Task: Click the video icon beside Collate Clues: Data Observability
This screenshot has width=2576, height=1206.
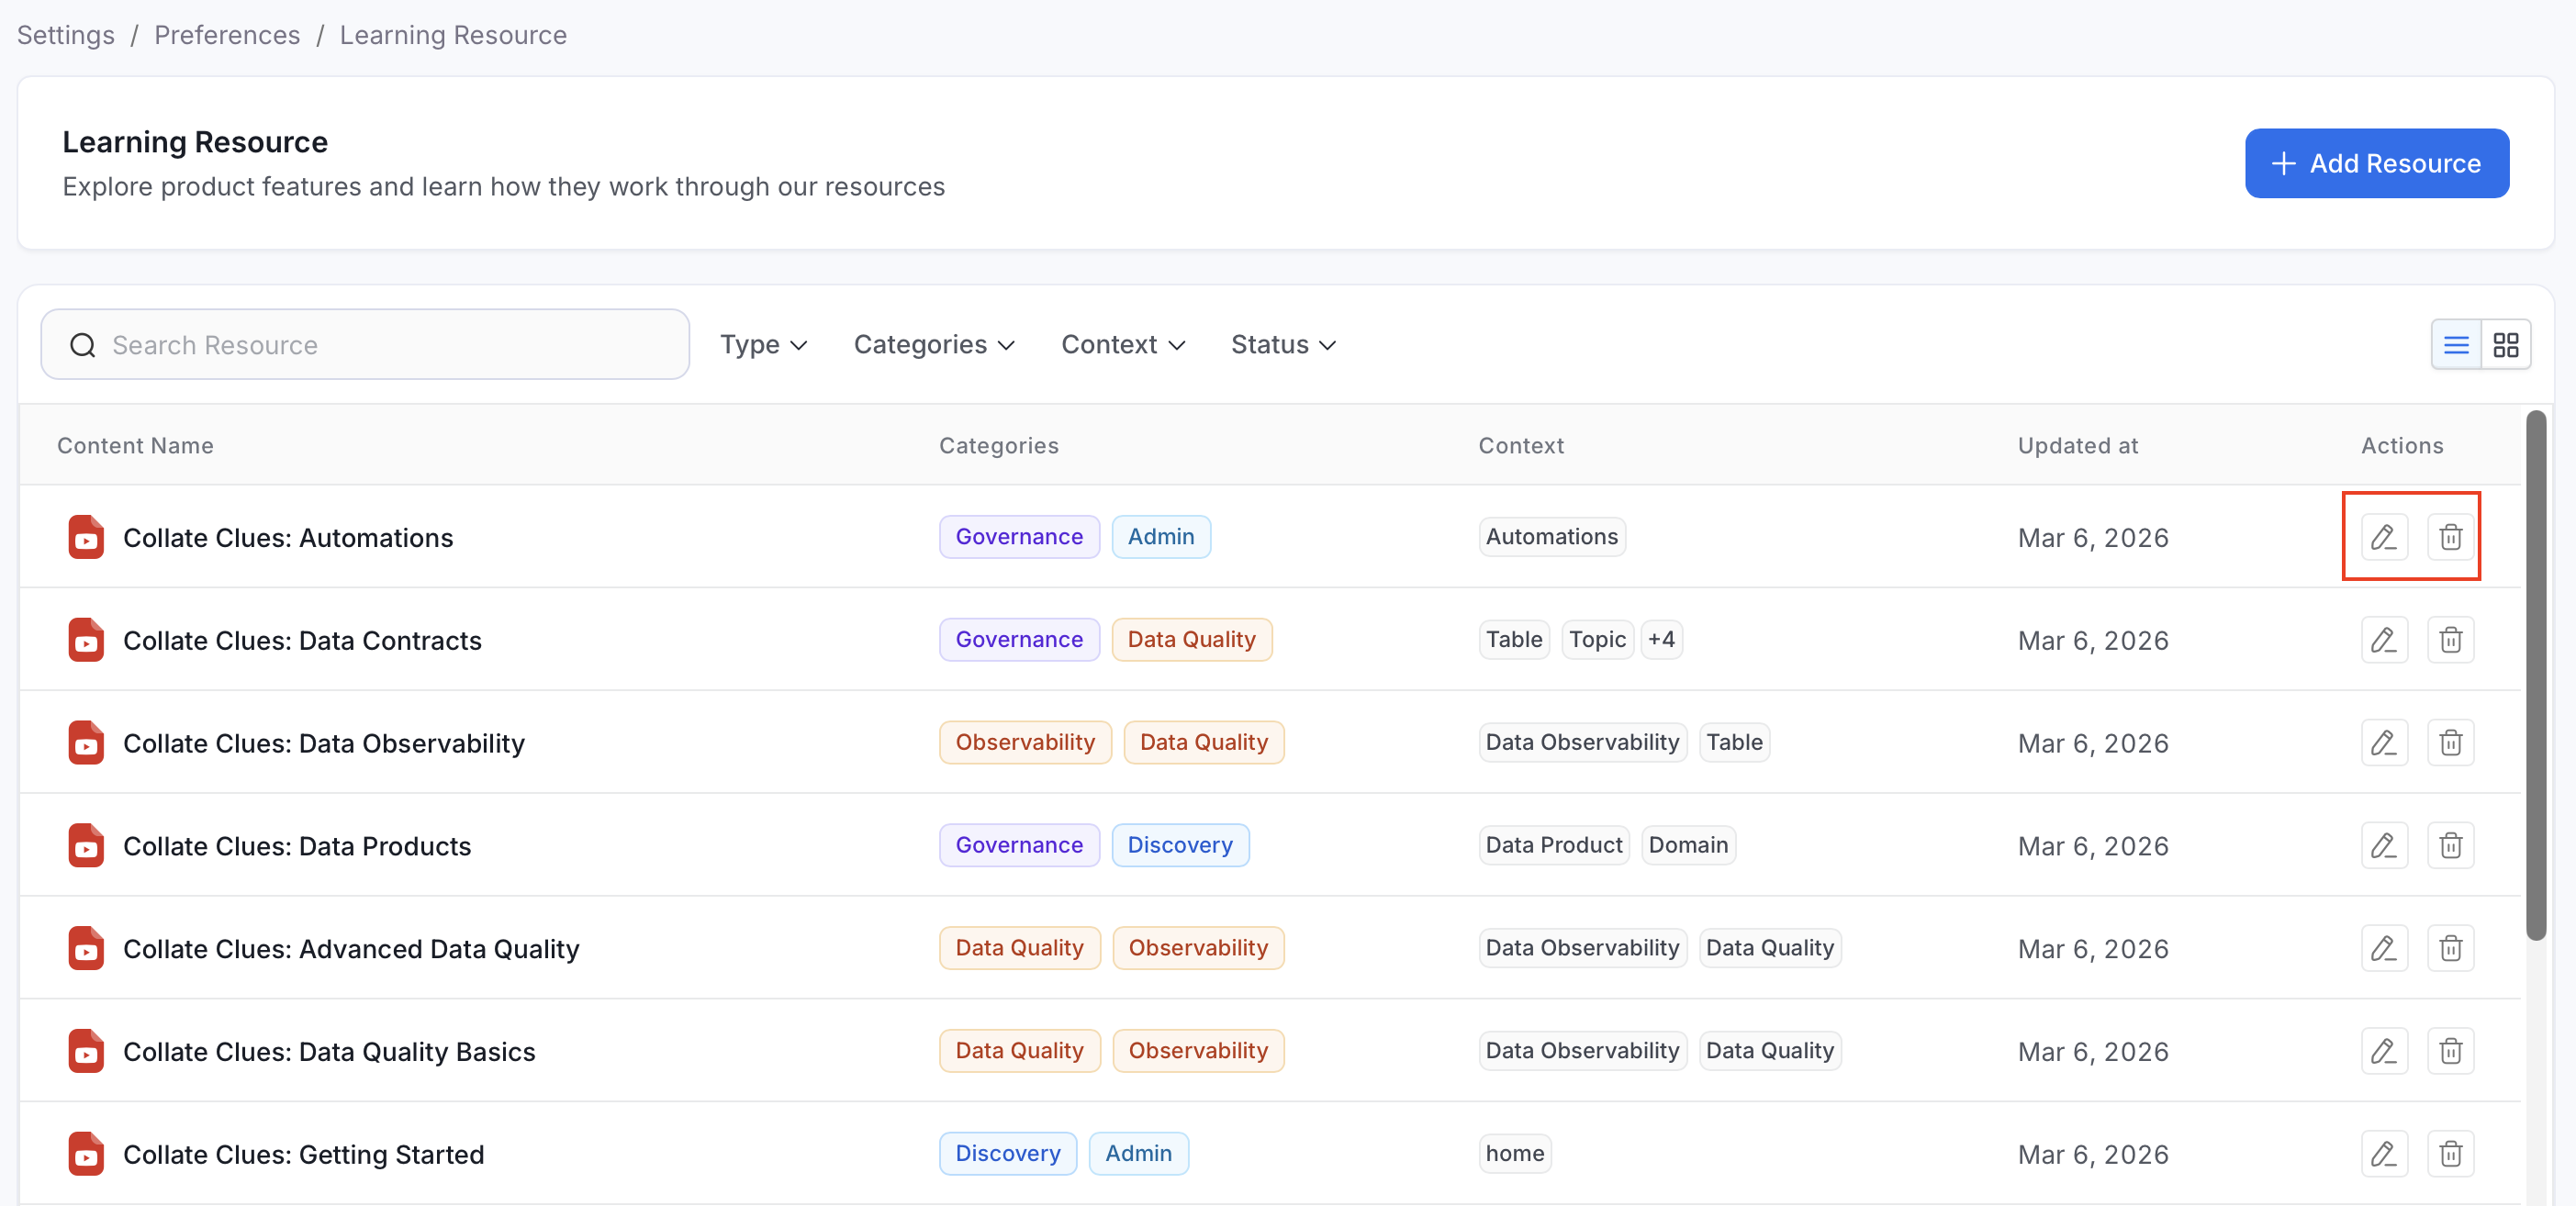Action: 86,743
